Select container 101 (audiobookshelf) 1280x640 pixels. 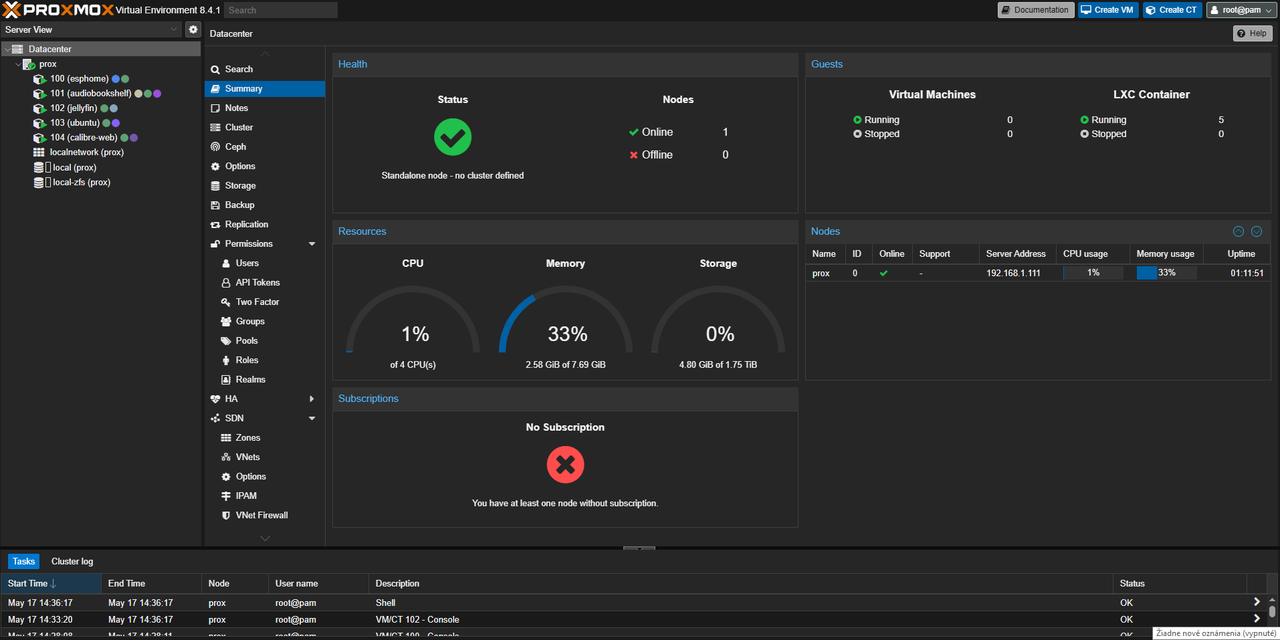[91, 93]
